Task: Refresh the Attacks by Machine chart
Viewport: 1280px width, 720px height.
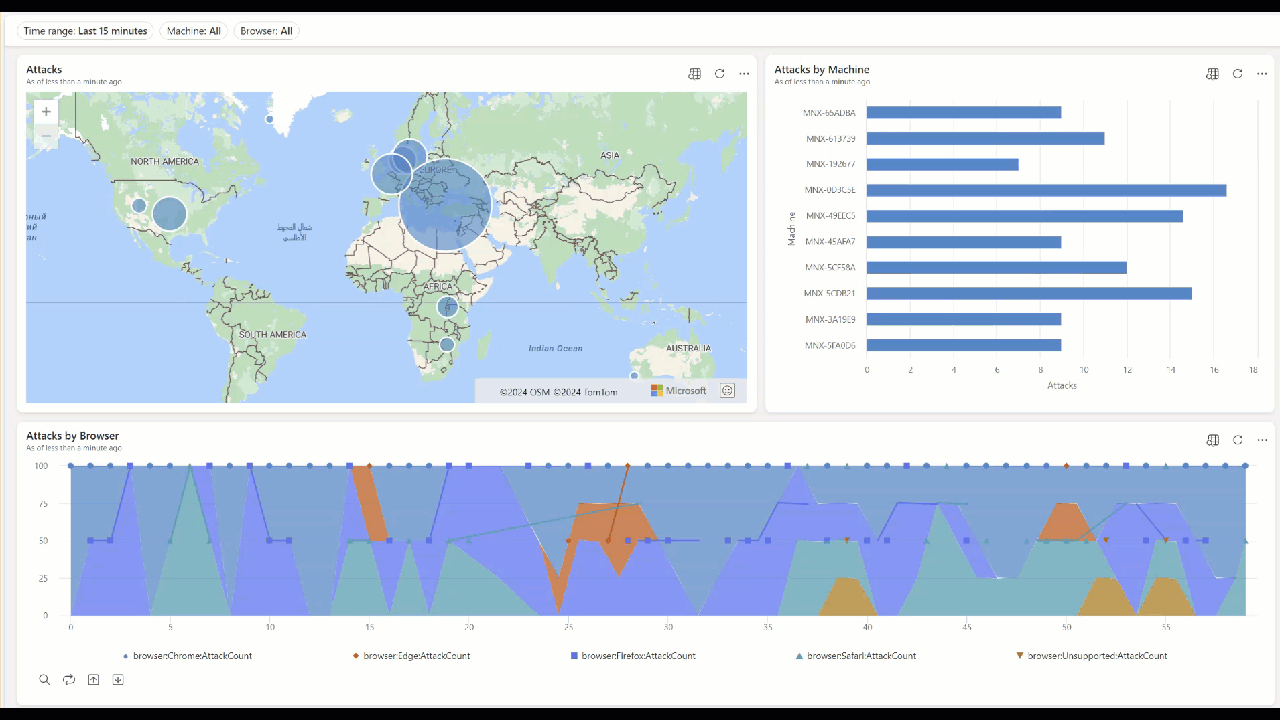Action: tap(1237, 74)
